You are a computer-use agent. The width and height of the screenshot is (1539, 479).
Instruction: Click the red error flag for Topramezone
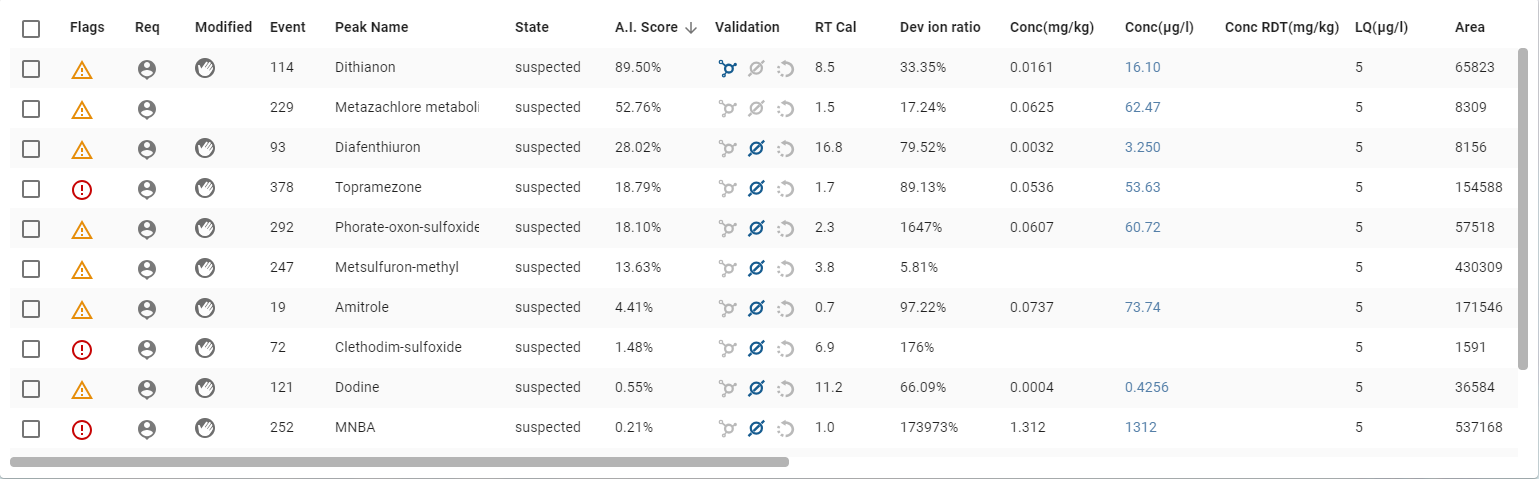coord(82,189)
